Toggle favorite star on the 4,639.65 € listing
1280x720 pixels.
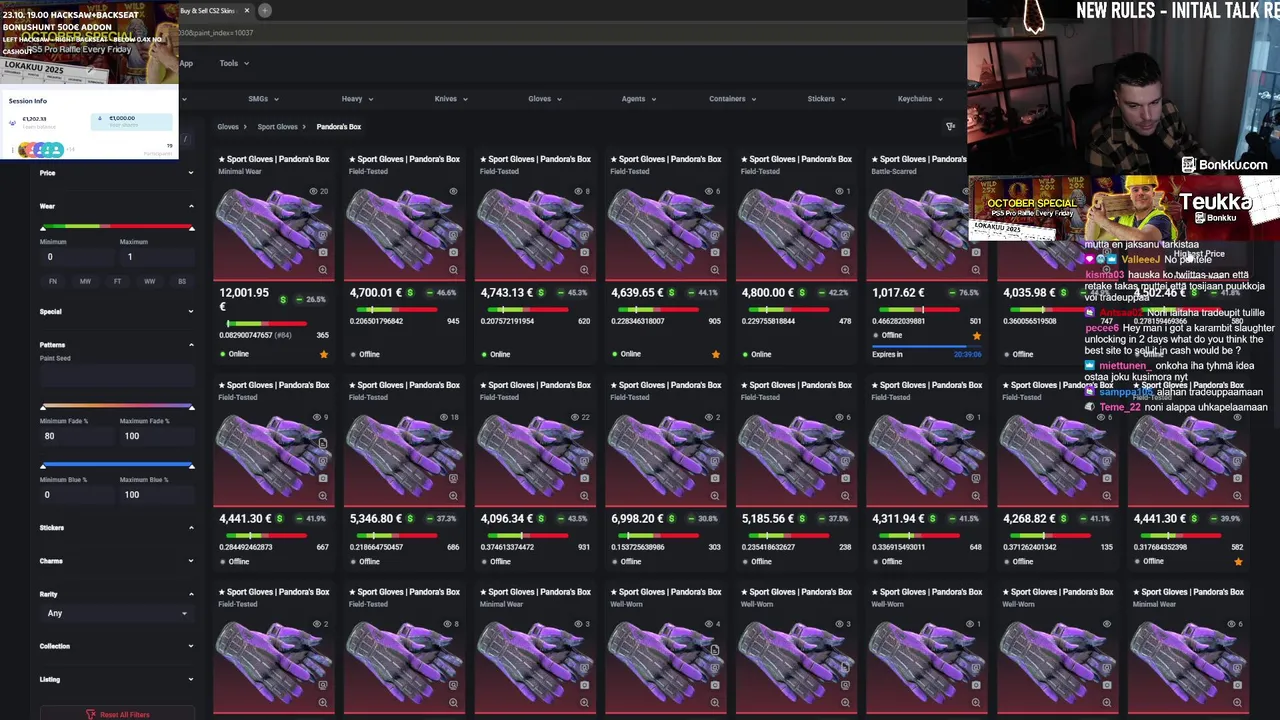[715, 354]
